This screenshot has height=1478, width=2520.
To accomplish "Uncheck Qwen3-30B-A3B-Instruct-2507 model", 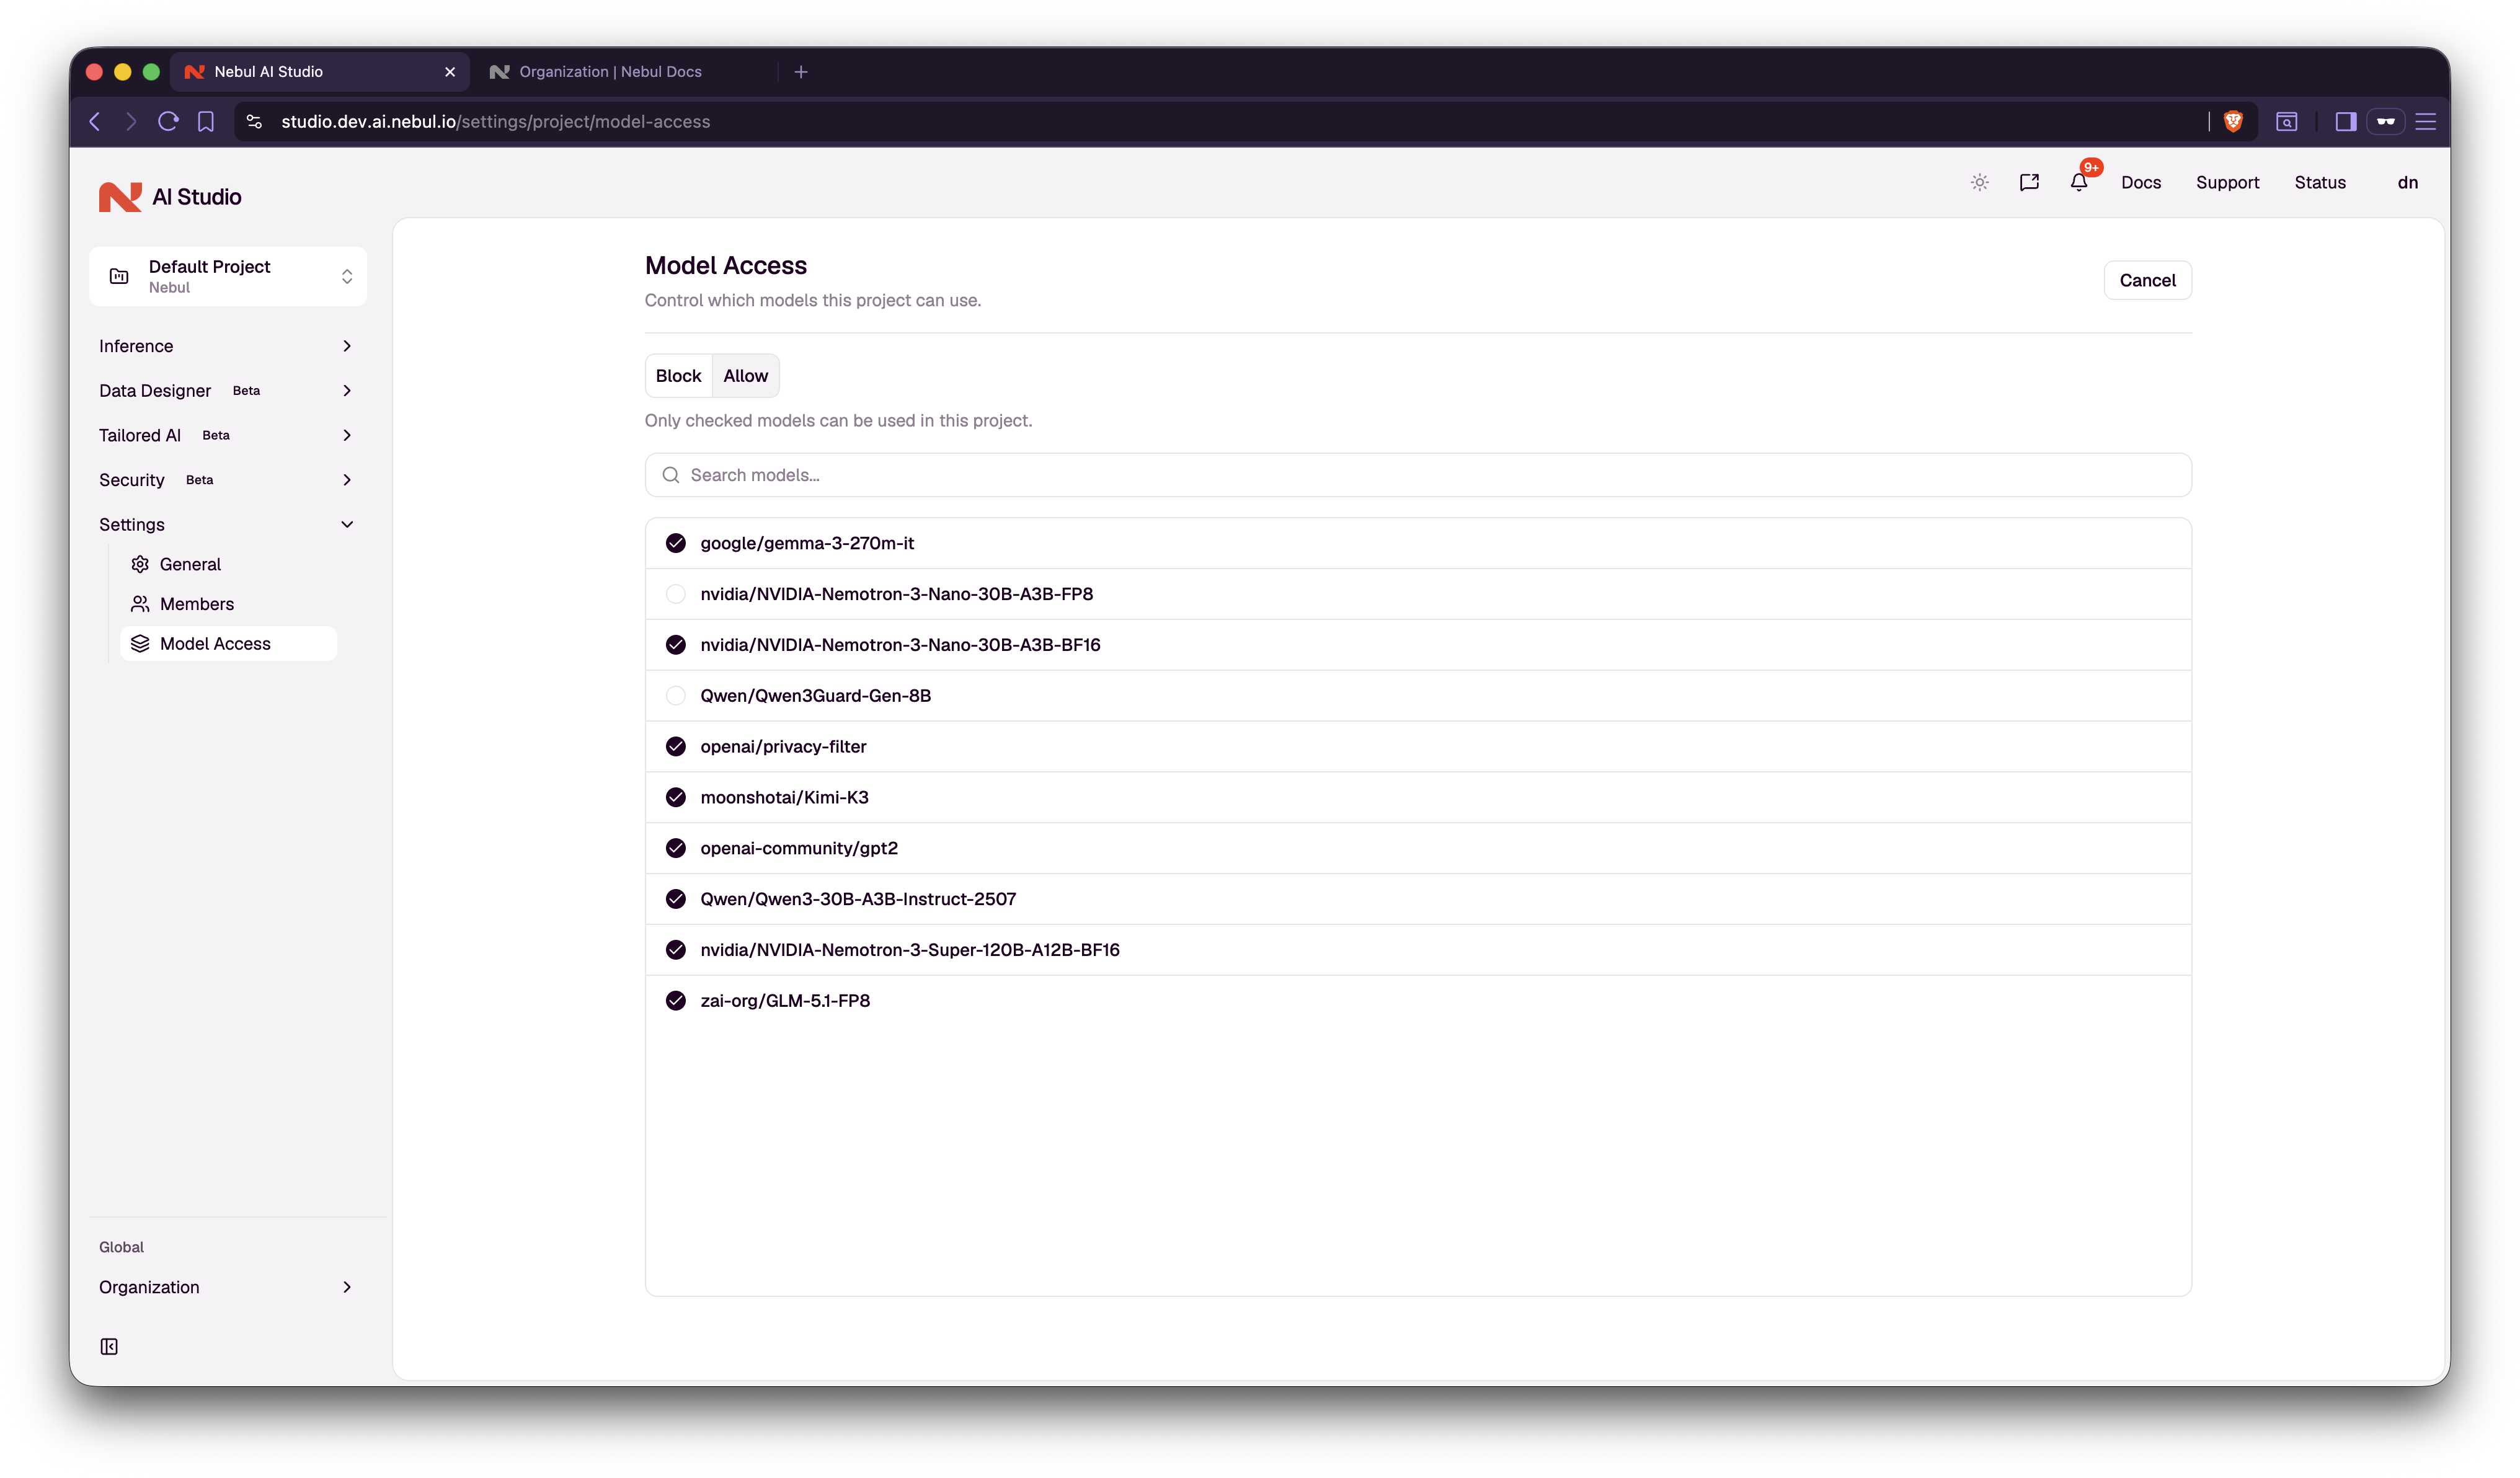I will [676, 899].
